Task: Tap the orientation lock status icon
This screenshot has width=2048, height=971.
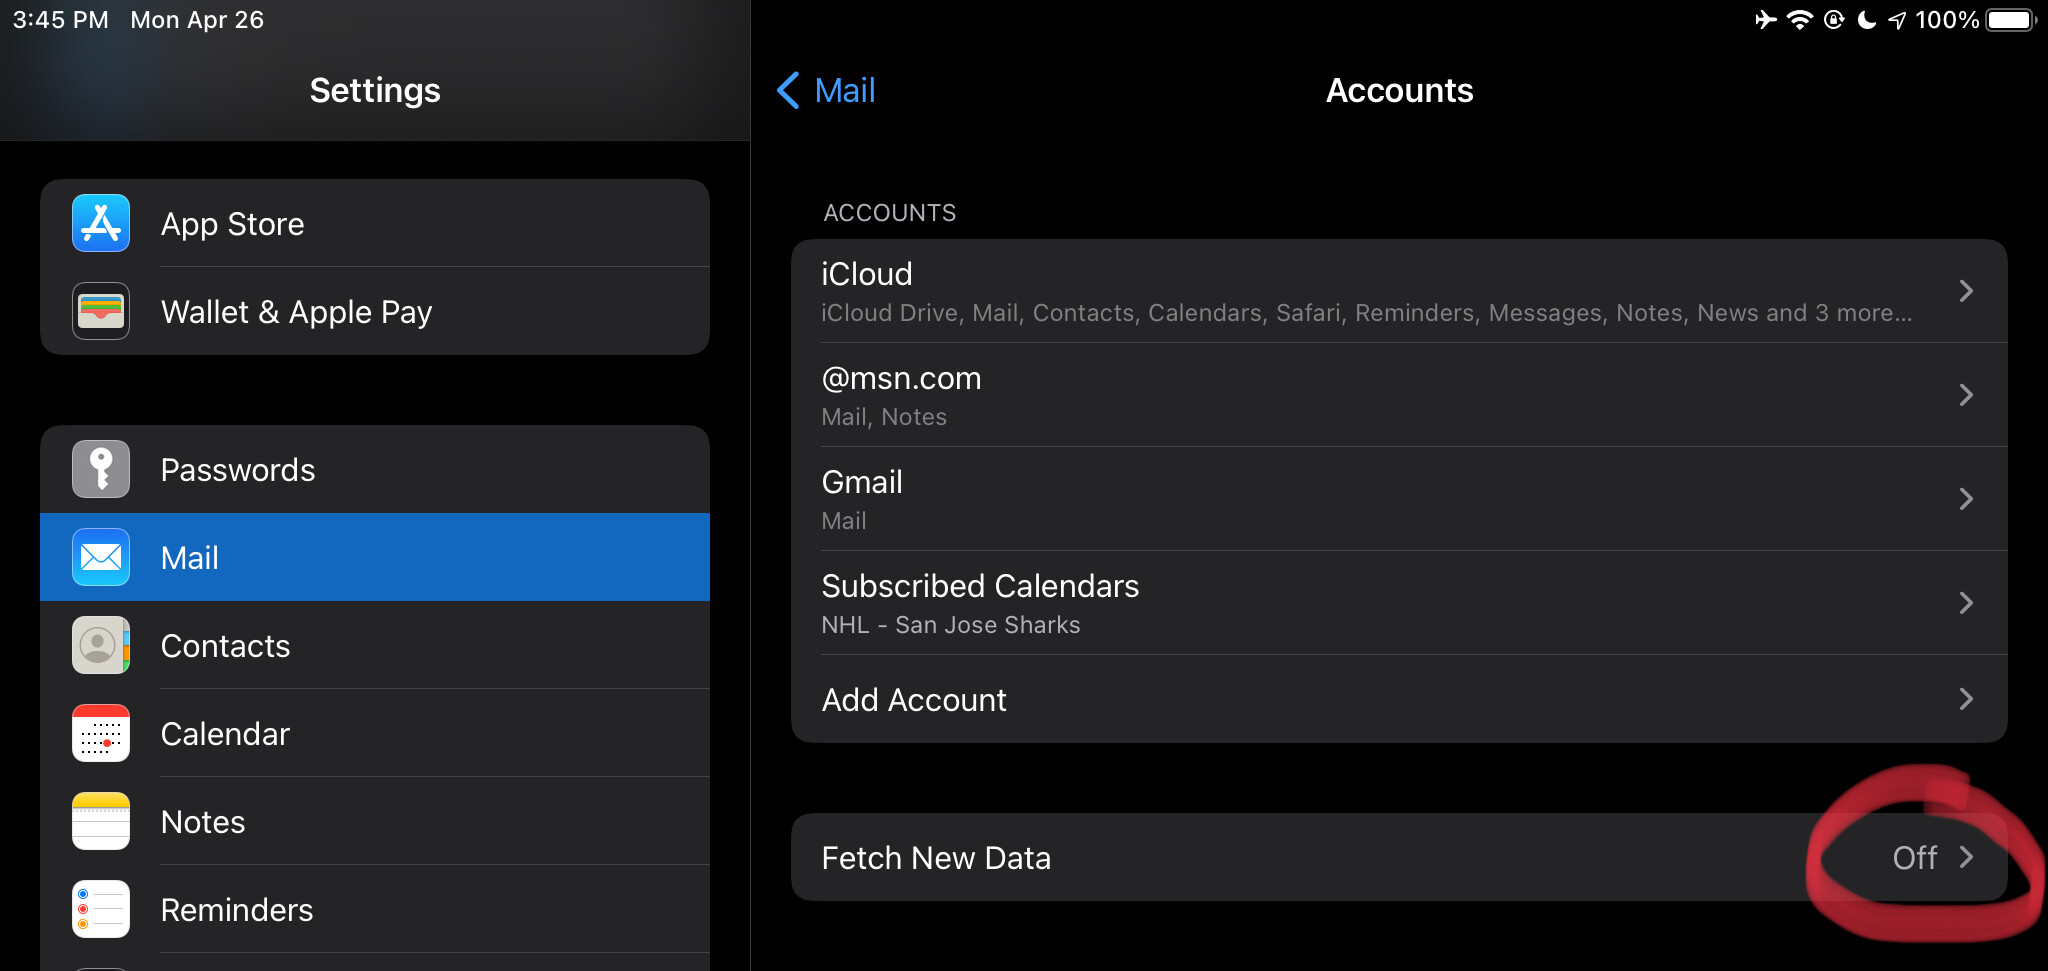Action: pyautogui.click(x=1834, y=20)
